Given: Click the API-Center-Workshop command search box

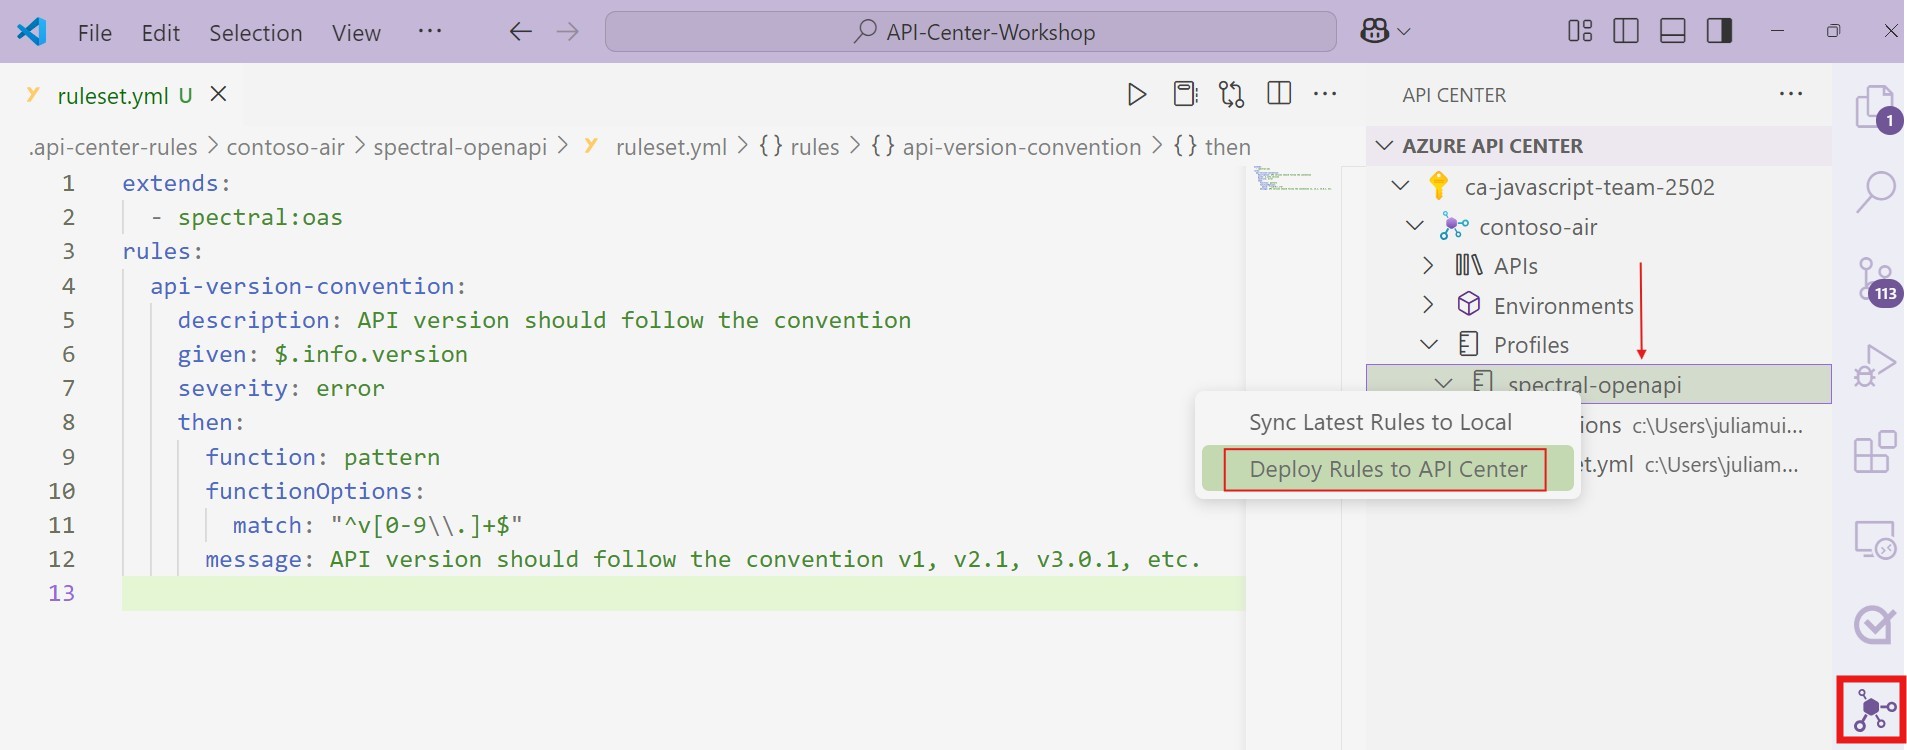Looking at the screenshot, I should click(x=970, y=32).
